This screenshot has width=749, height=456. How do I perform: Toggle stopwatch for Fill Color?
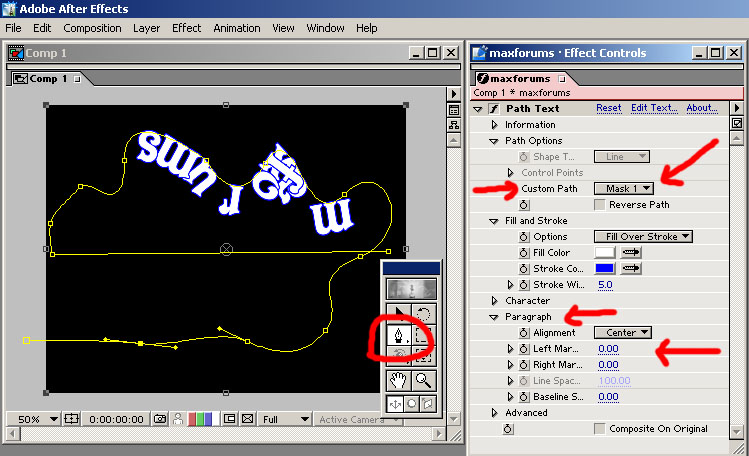pos(524,253)
